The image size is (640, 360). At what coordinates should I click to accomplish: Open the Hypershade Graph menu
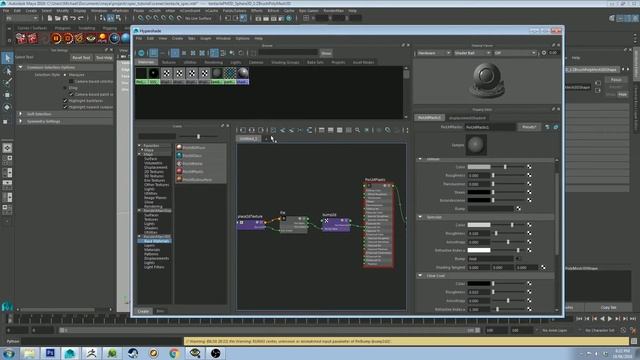pyautogui.click(x=205, y=38)
